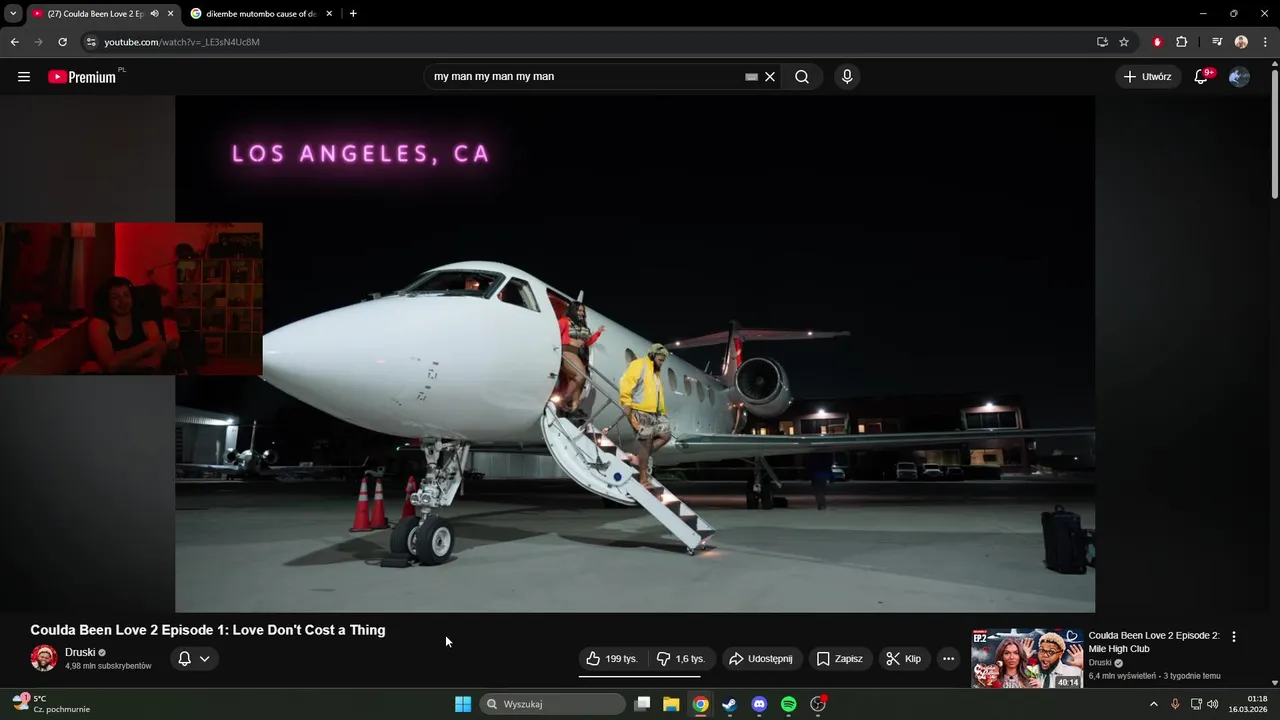
Task: Open the weather widget 5°C Cz. pochmurnie
Action: coord(52,704)
